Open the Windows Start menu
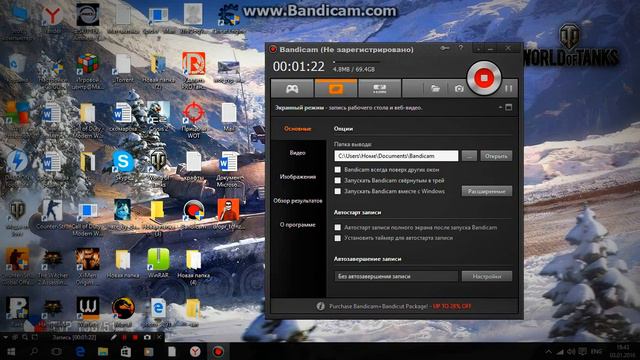640x360 pixels. [x=11, y=351]
